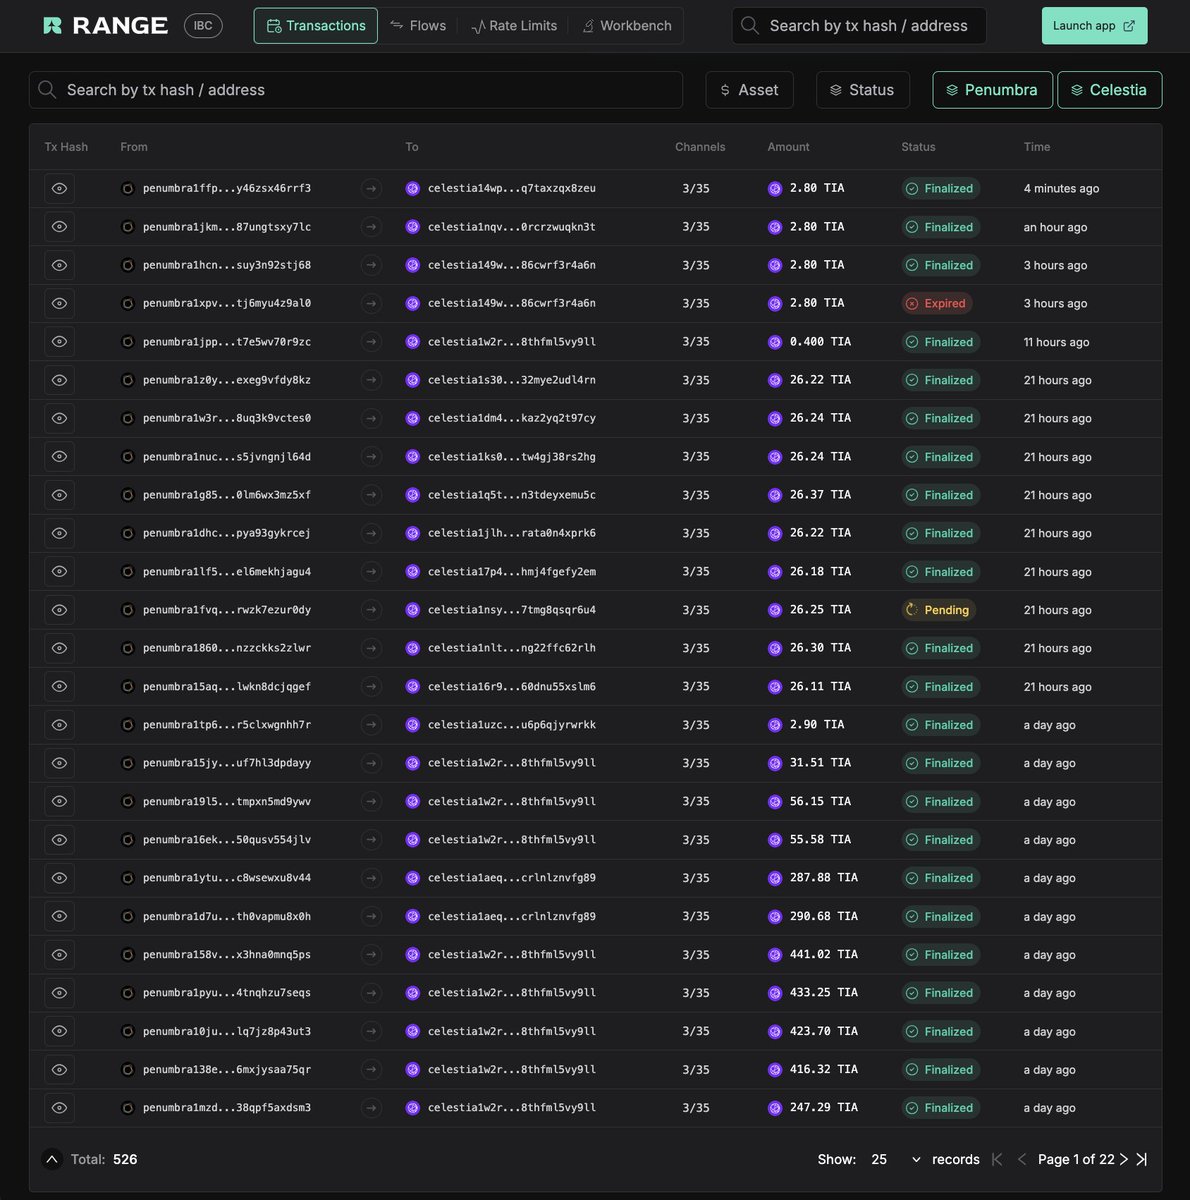Click the Celestia icon beside celestia14wp...q7taxzqx8zeu
The image size is (1190, 1200).
click(412, 188)
